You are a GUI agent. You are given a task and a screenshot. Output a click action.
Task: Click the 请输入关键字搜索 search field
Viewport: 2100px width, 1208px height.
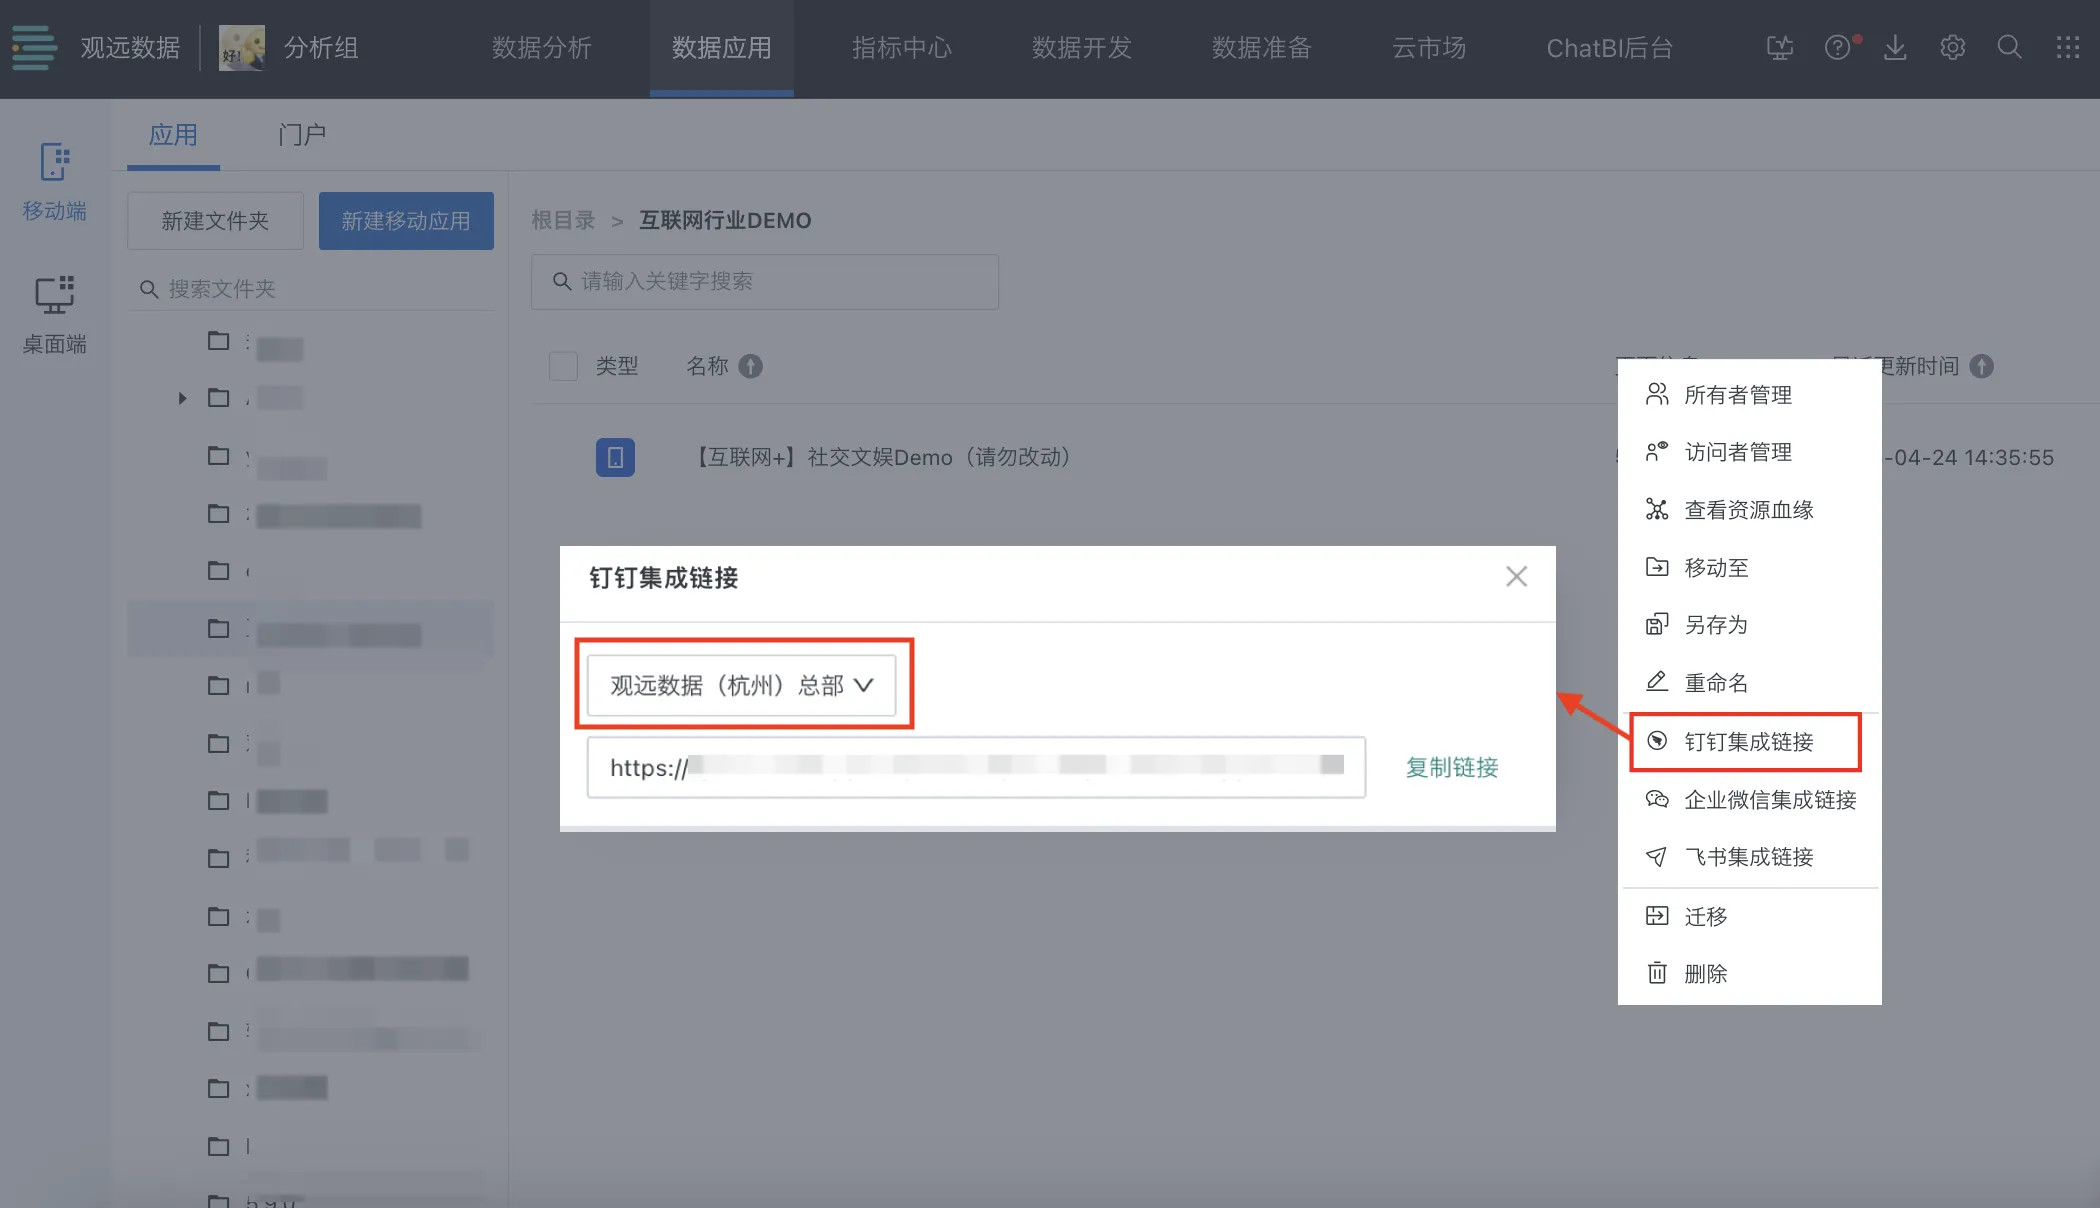pos(765,282)
